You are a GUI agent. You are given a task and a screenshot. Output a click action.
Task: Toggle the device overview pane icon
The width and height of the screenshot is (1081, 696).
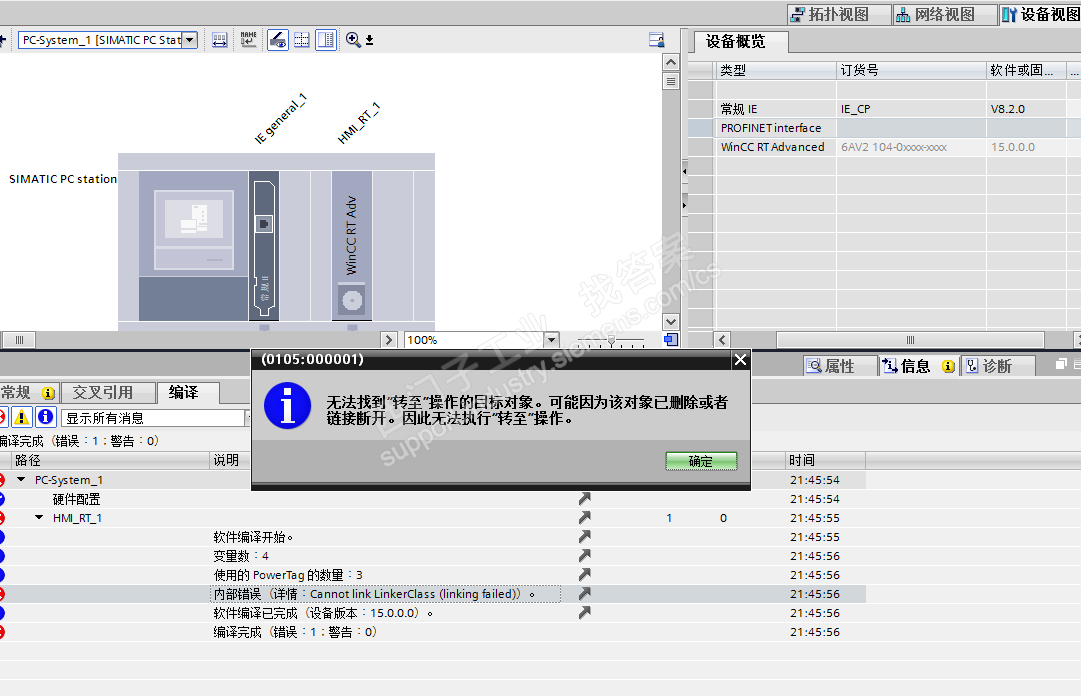tap(326, 40)
